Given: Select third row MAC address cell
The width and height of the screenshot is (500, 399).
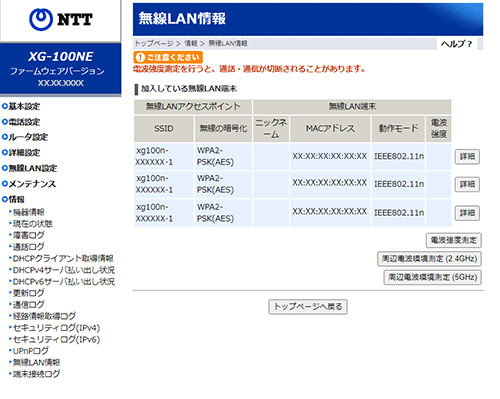Looking at the screenshot, I should [330, 213].
